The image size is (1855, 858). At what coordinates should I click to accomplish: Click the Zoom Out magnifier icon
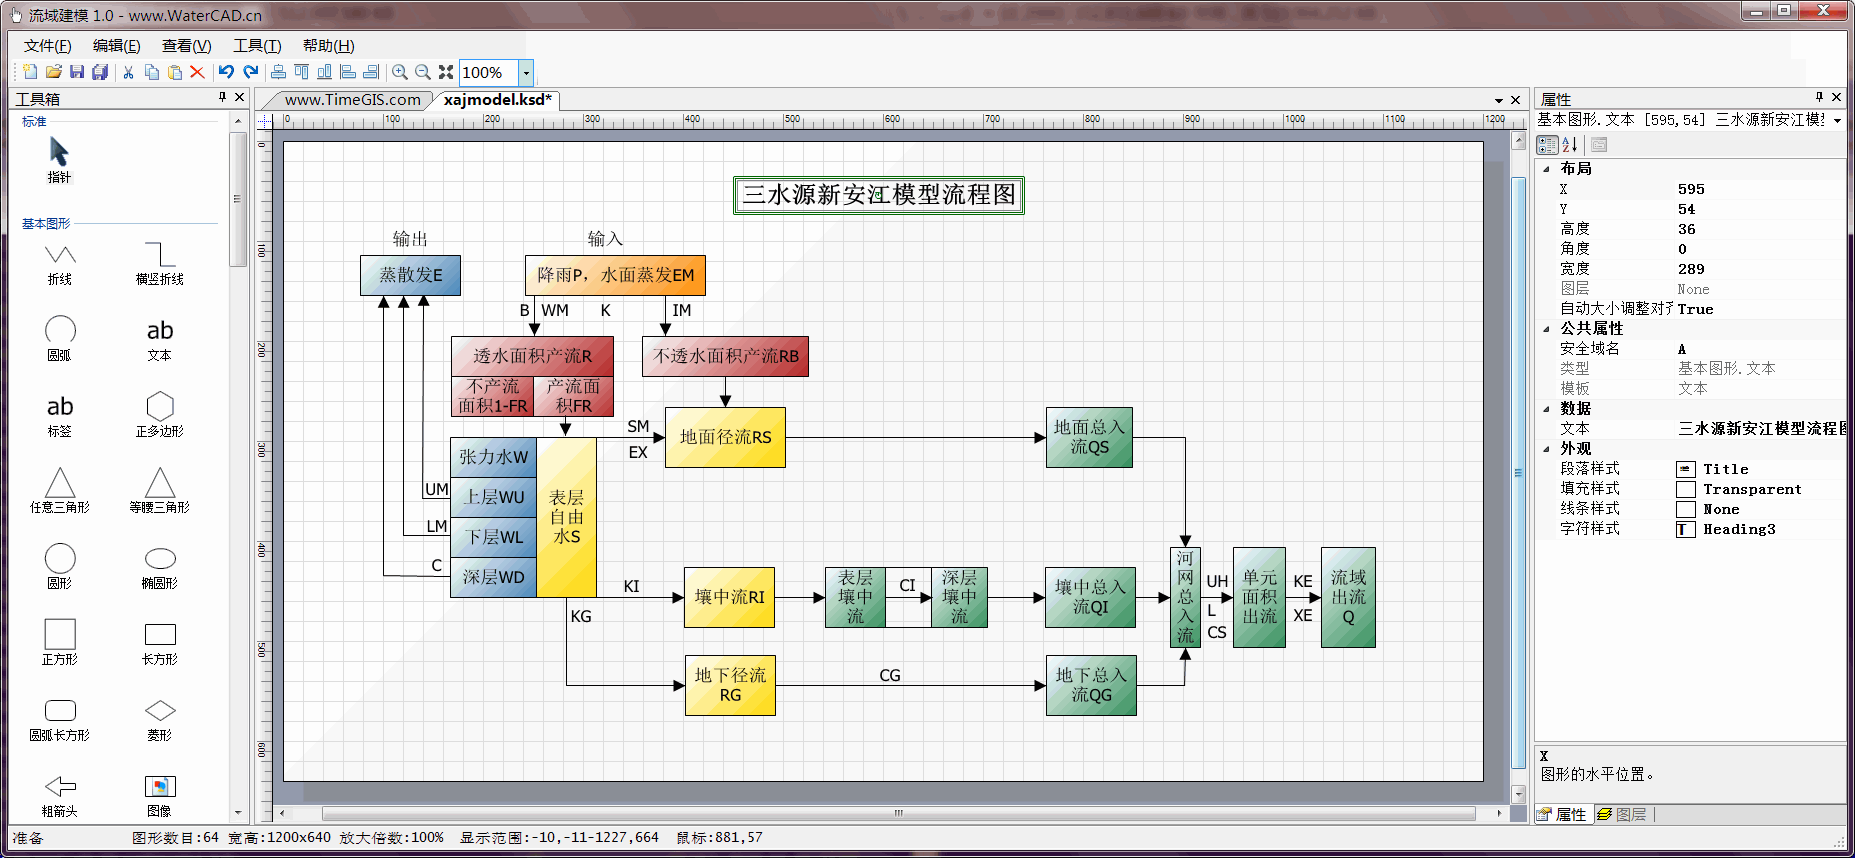[423, 72]
